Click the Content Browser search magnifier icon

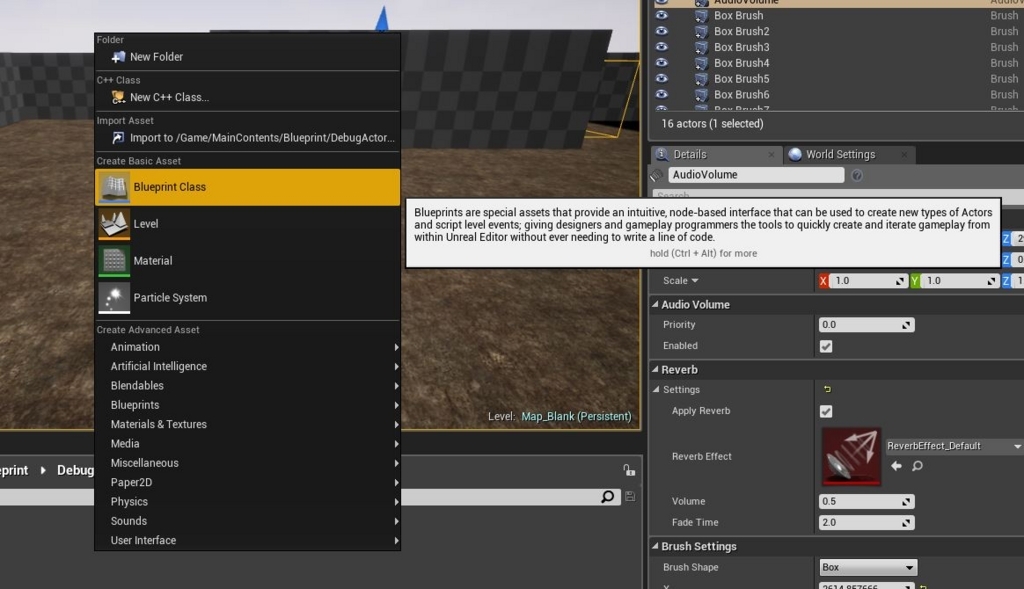pos(607,497)
